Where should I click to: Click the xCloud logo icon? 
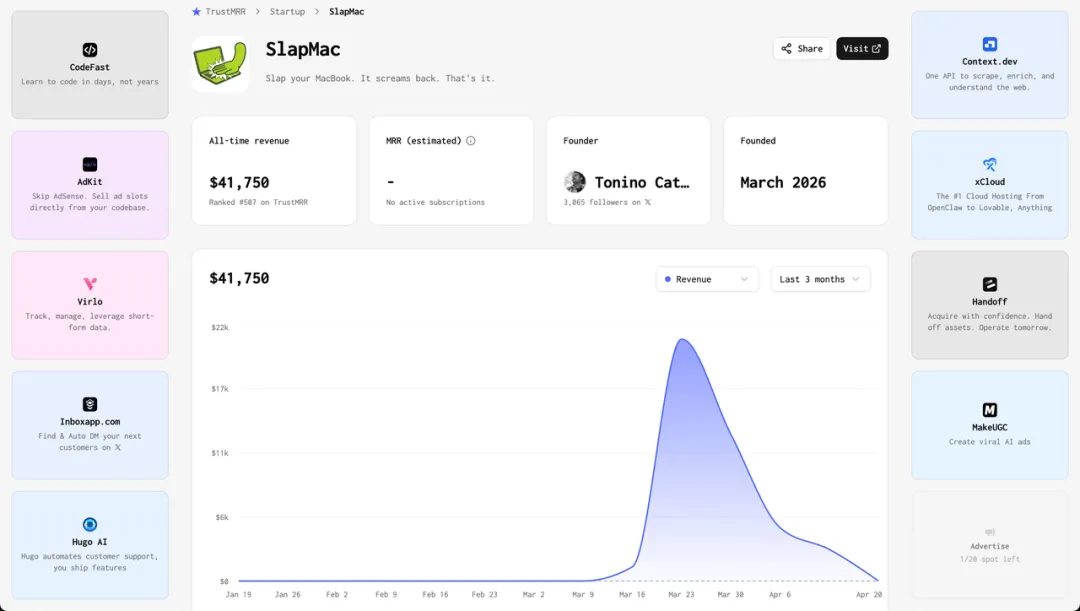(x=989, y=164)
